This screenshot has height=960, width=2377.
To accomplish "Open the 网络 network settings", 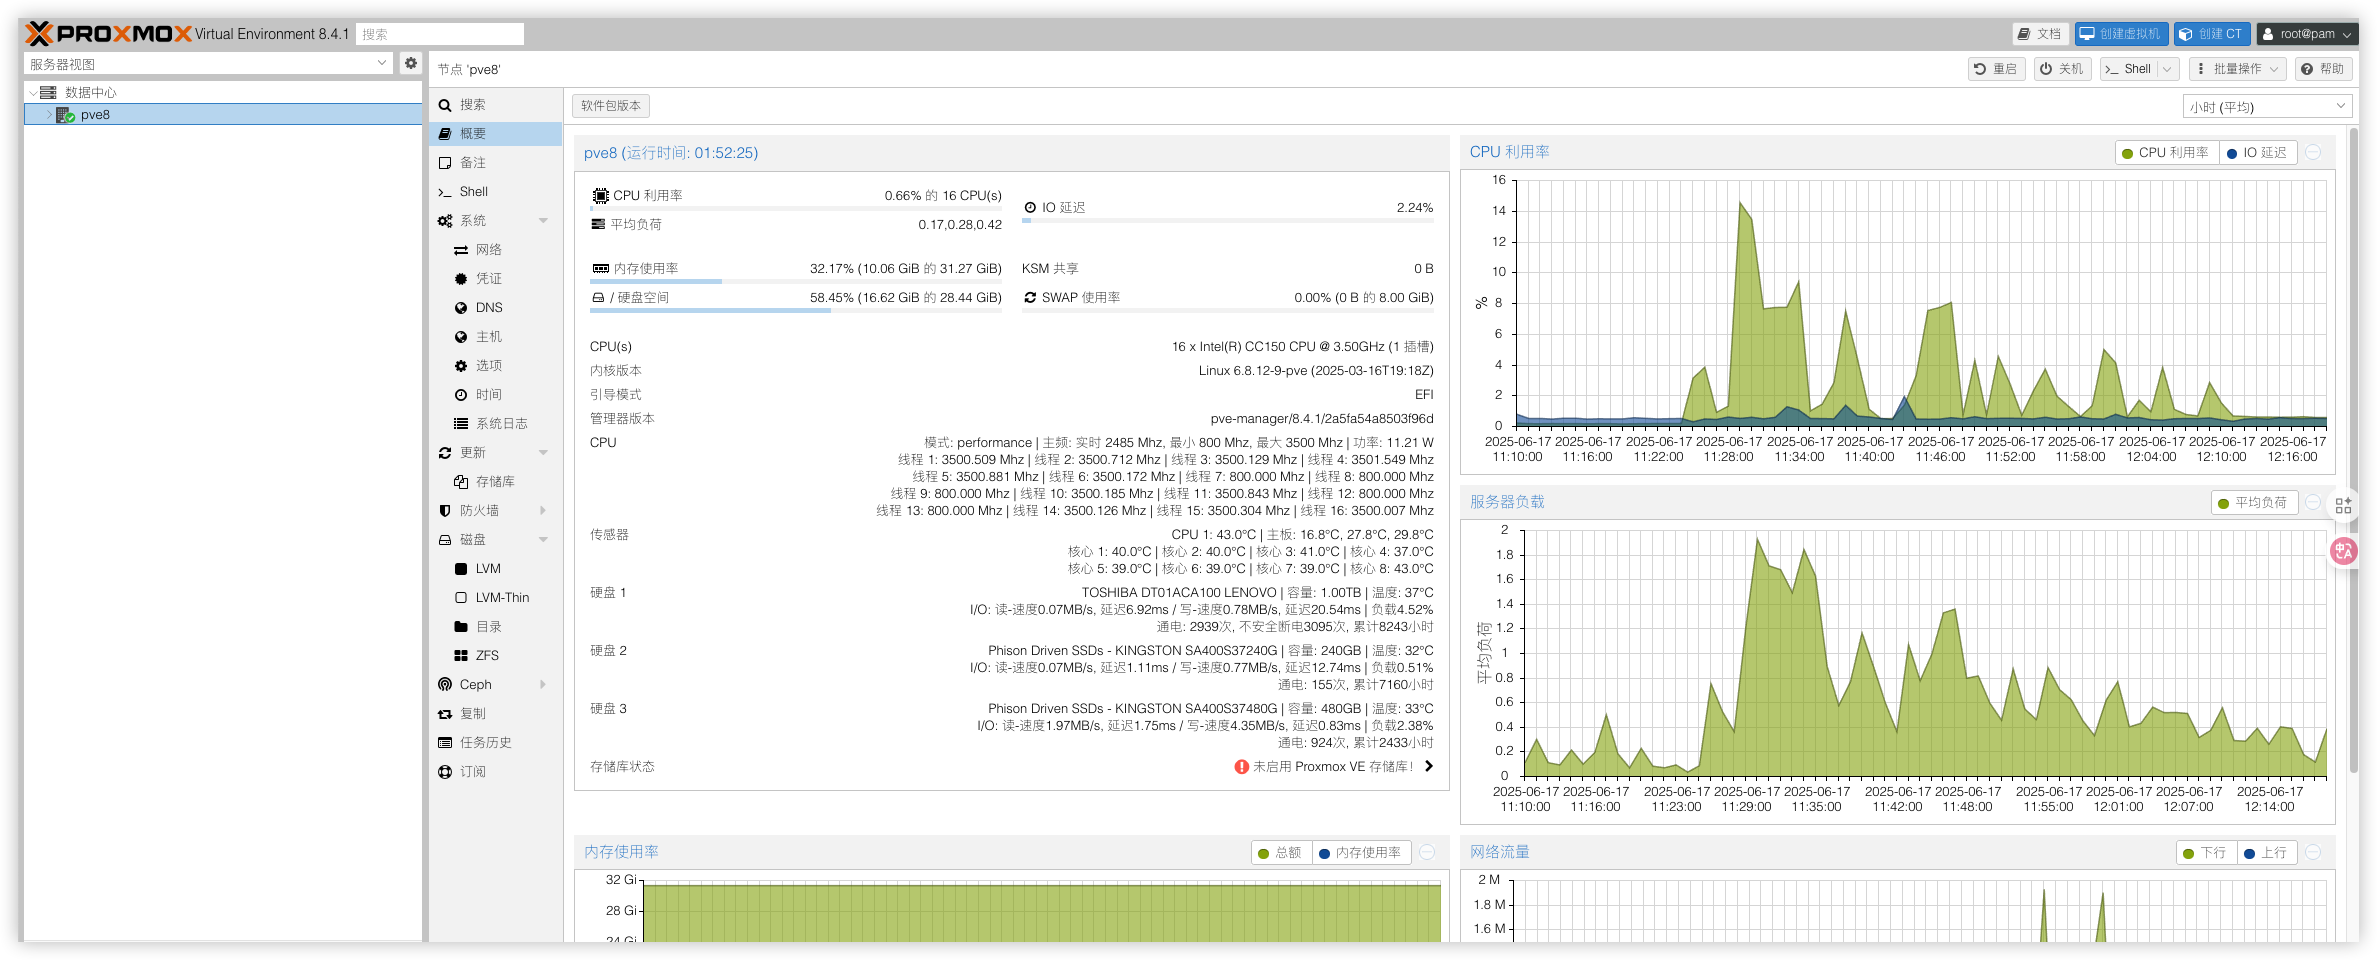I will 495,250.
